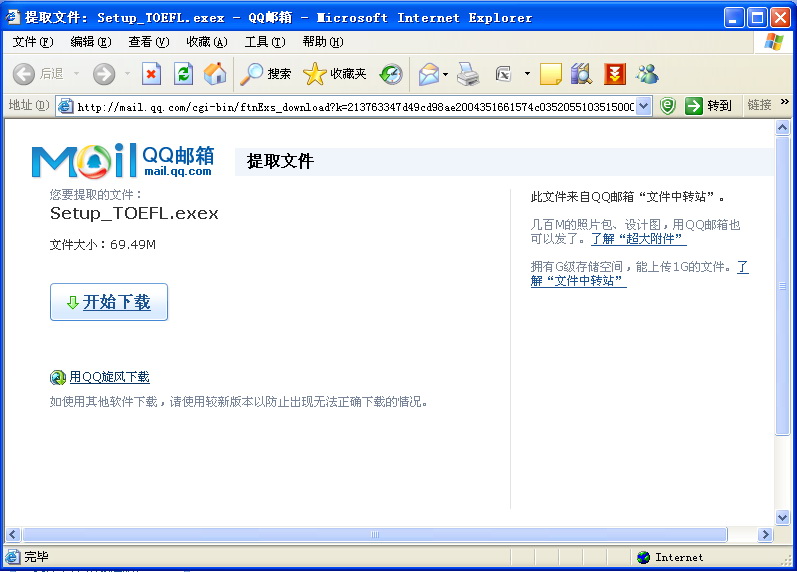Viewport: 797px width, 572px height.
Task: Open the Mail button dropdown arrow
Action: (446, 74)
